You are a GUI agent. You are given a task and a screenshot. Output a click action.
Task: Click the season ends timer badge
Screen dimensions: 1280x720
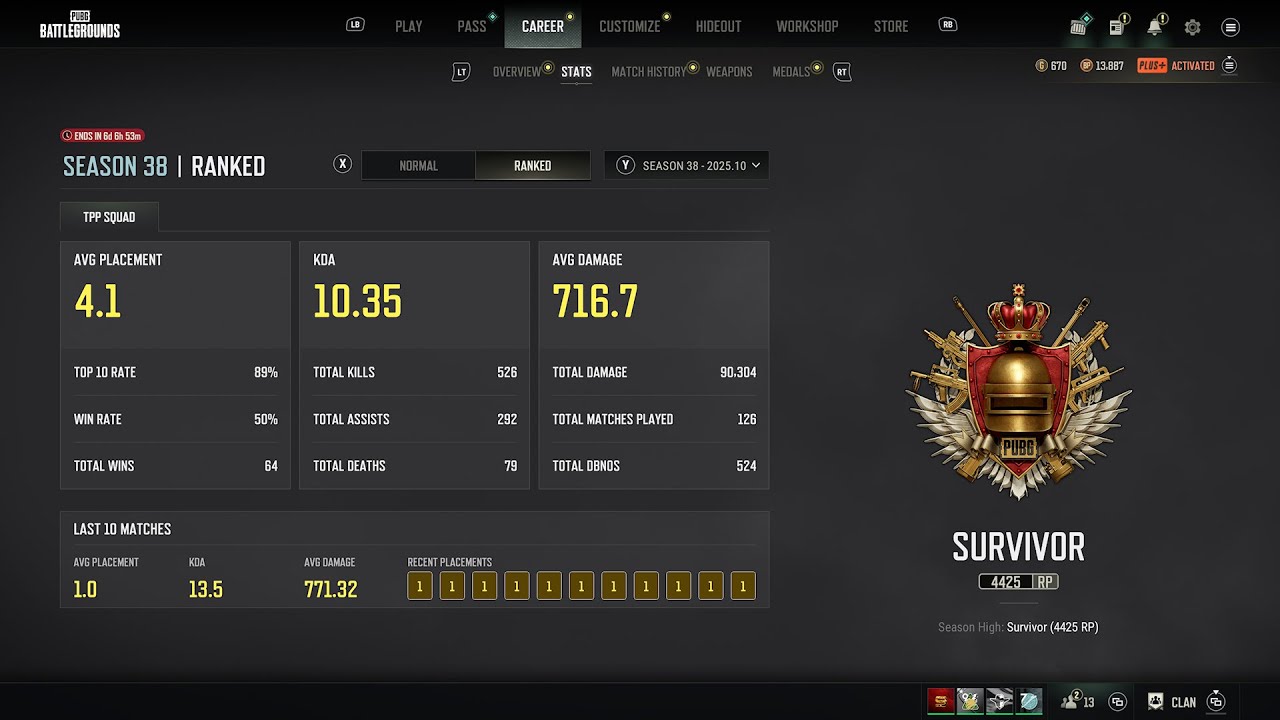pyautogui.click(x=102, y=135)
